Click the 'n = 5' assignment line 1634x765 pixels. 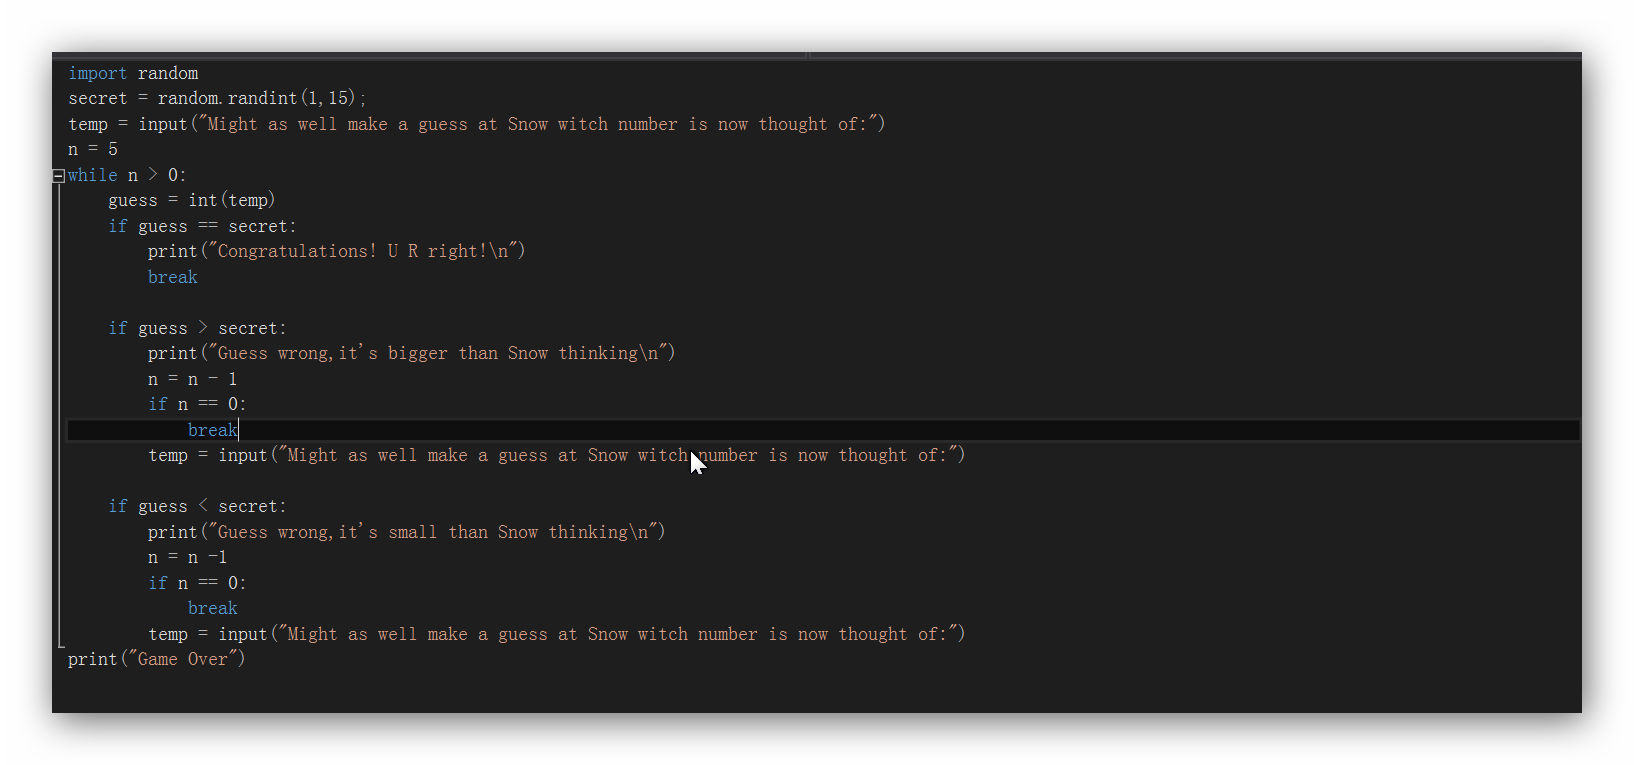pyautogui.click(x=93, y=149)
